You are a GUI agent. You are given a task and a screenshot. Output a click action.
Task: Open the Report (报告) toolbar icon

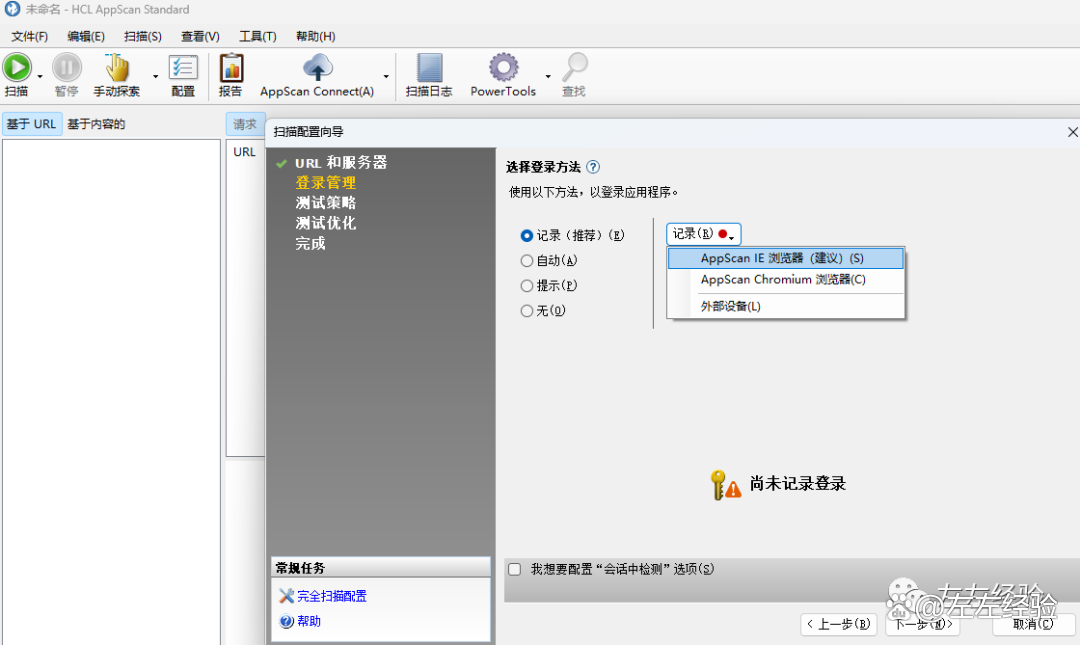tap(231, 68)
